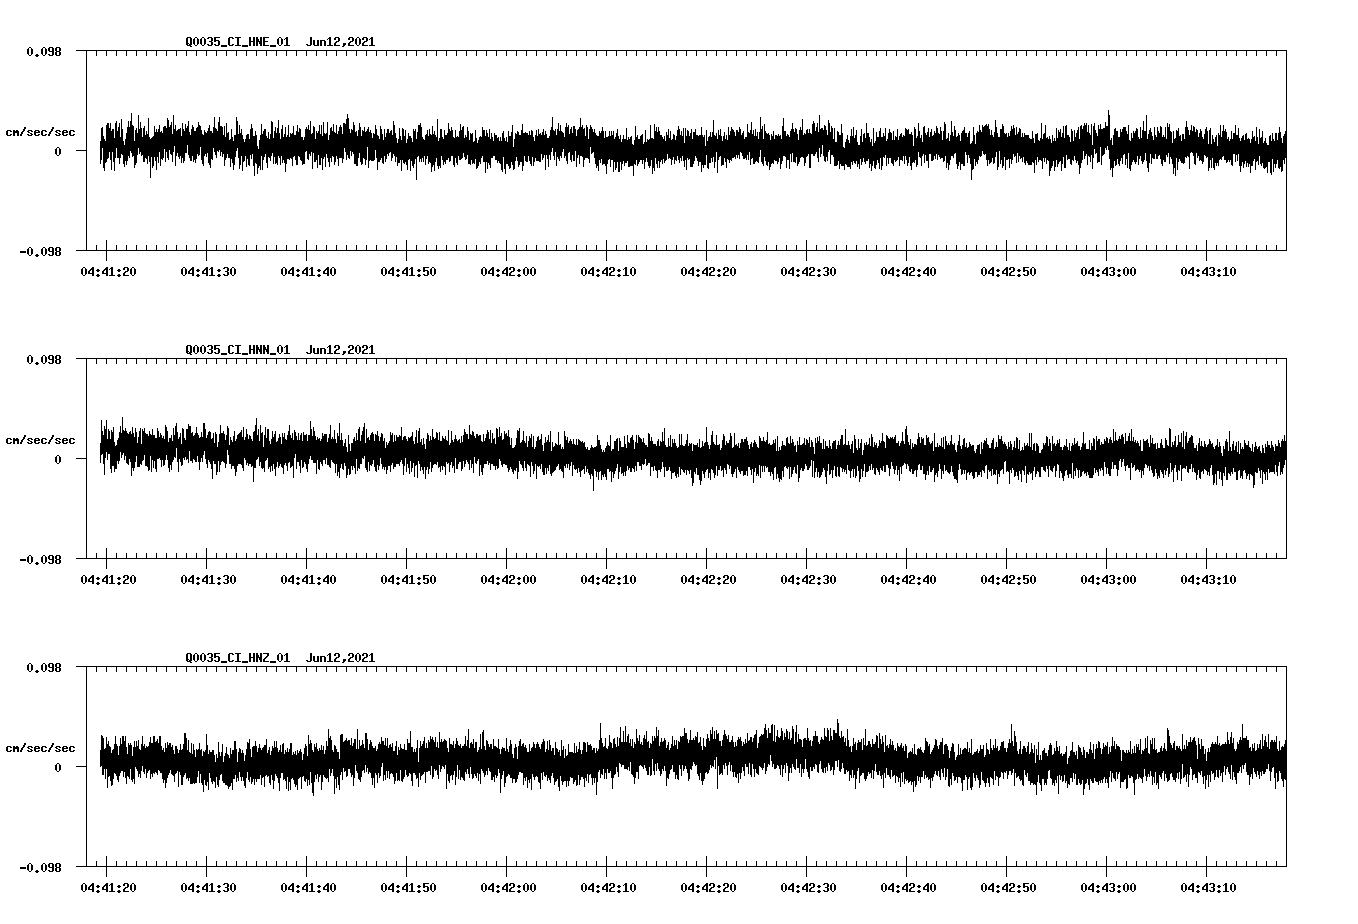Click the 04:42:40 label under HNZ plot

coord(908,888)
